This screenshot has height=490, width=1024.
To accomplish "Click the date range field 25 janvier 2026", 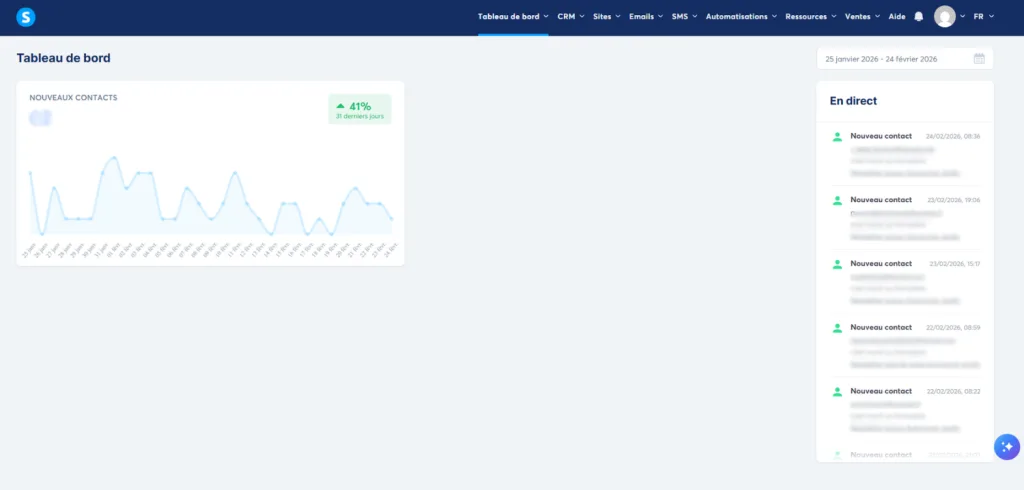I will [904, 59].
